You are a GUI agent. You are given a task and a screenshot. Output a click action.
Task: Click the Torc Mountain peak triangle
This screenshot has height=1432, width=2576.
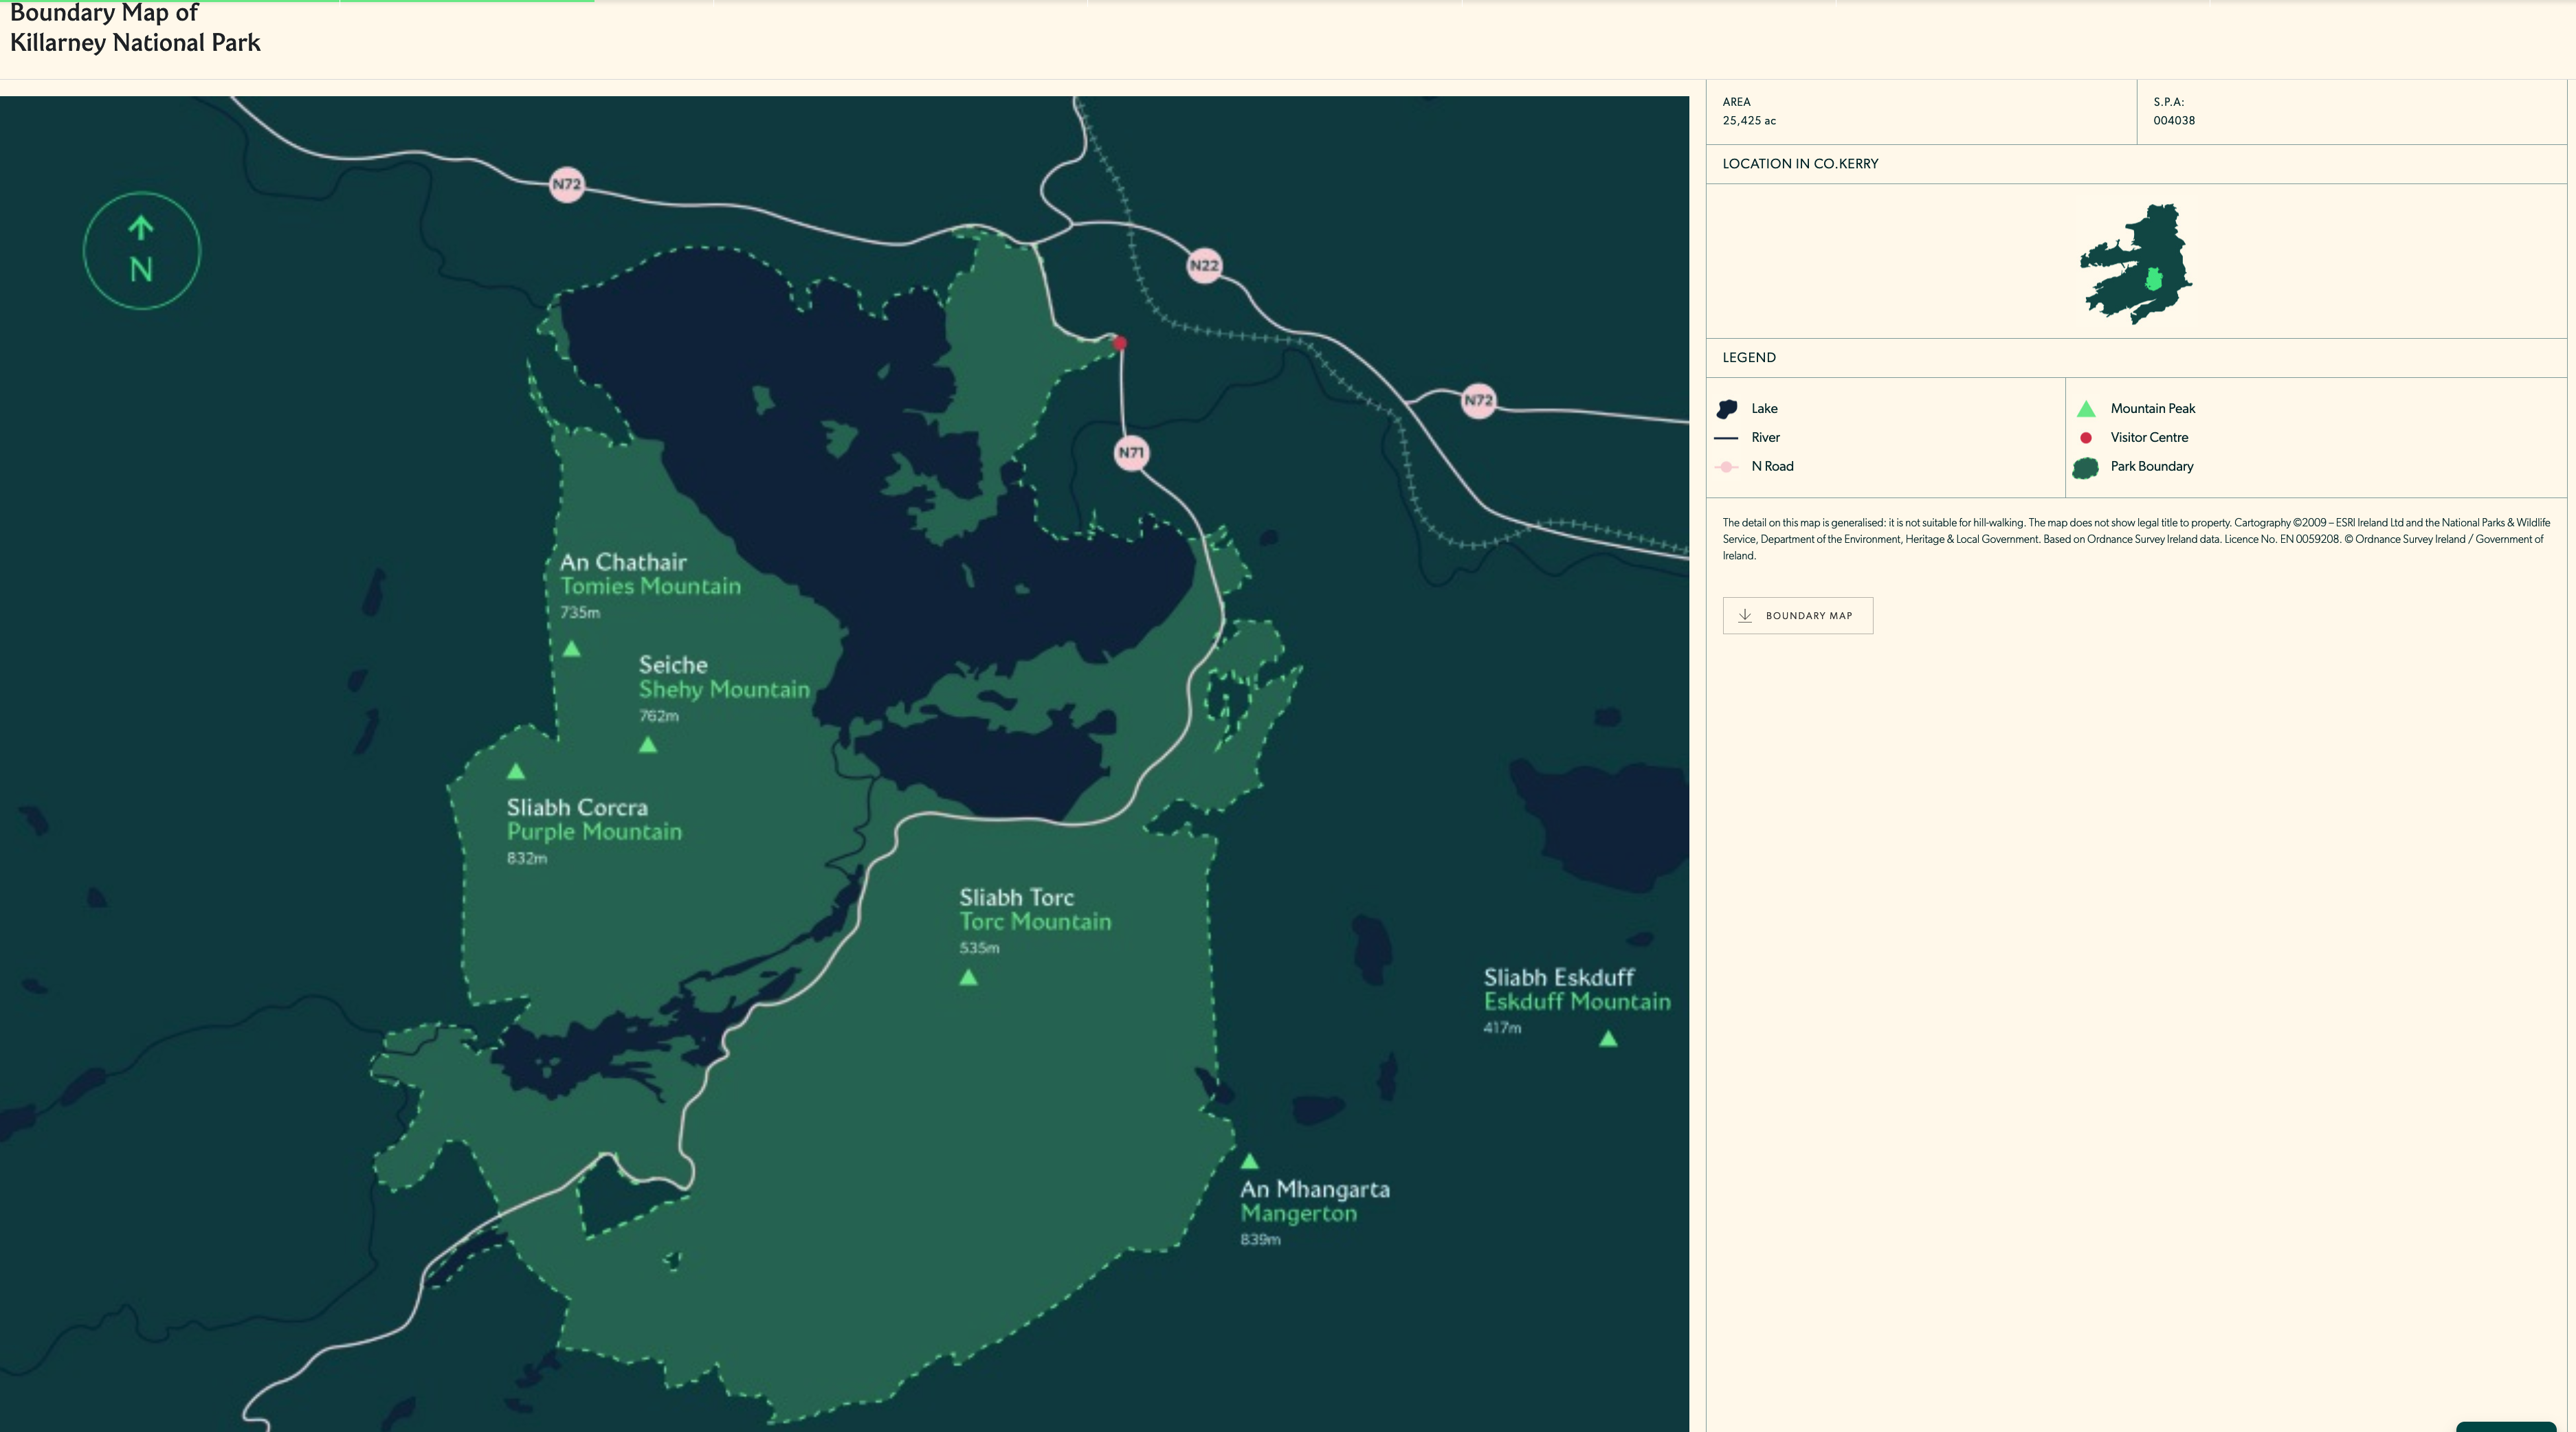point(968,978)
